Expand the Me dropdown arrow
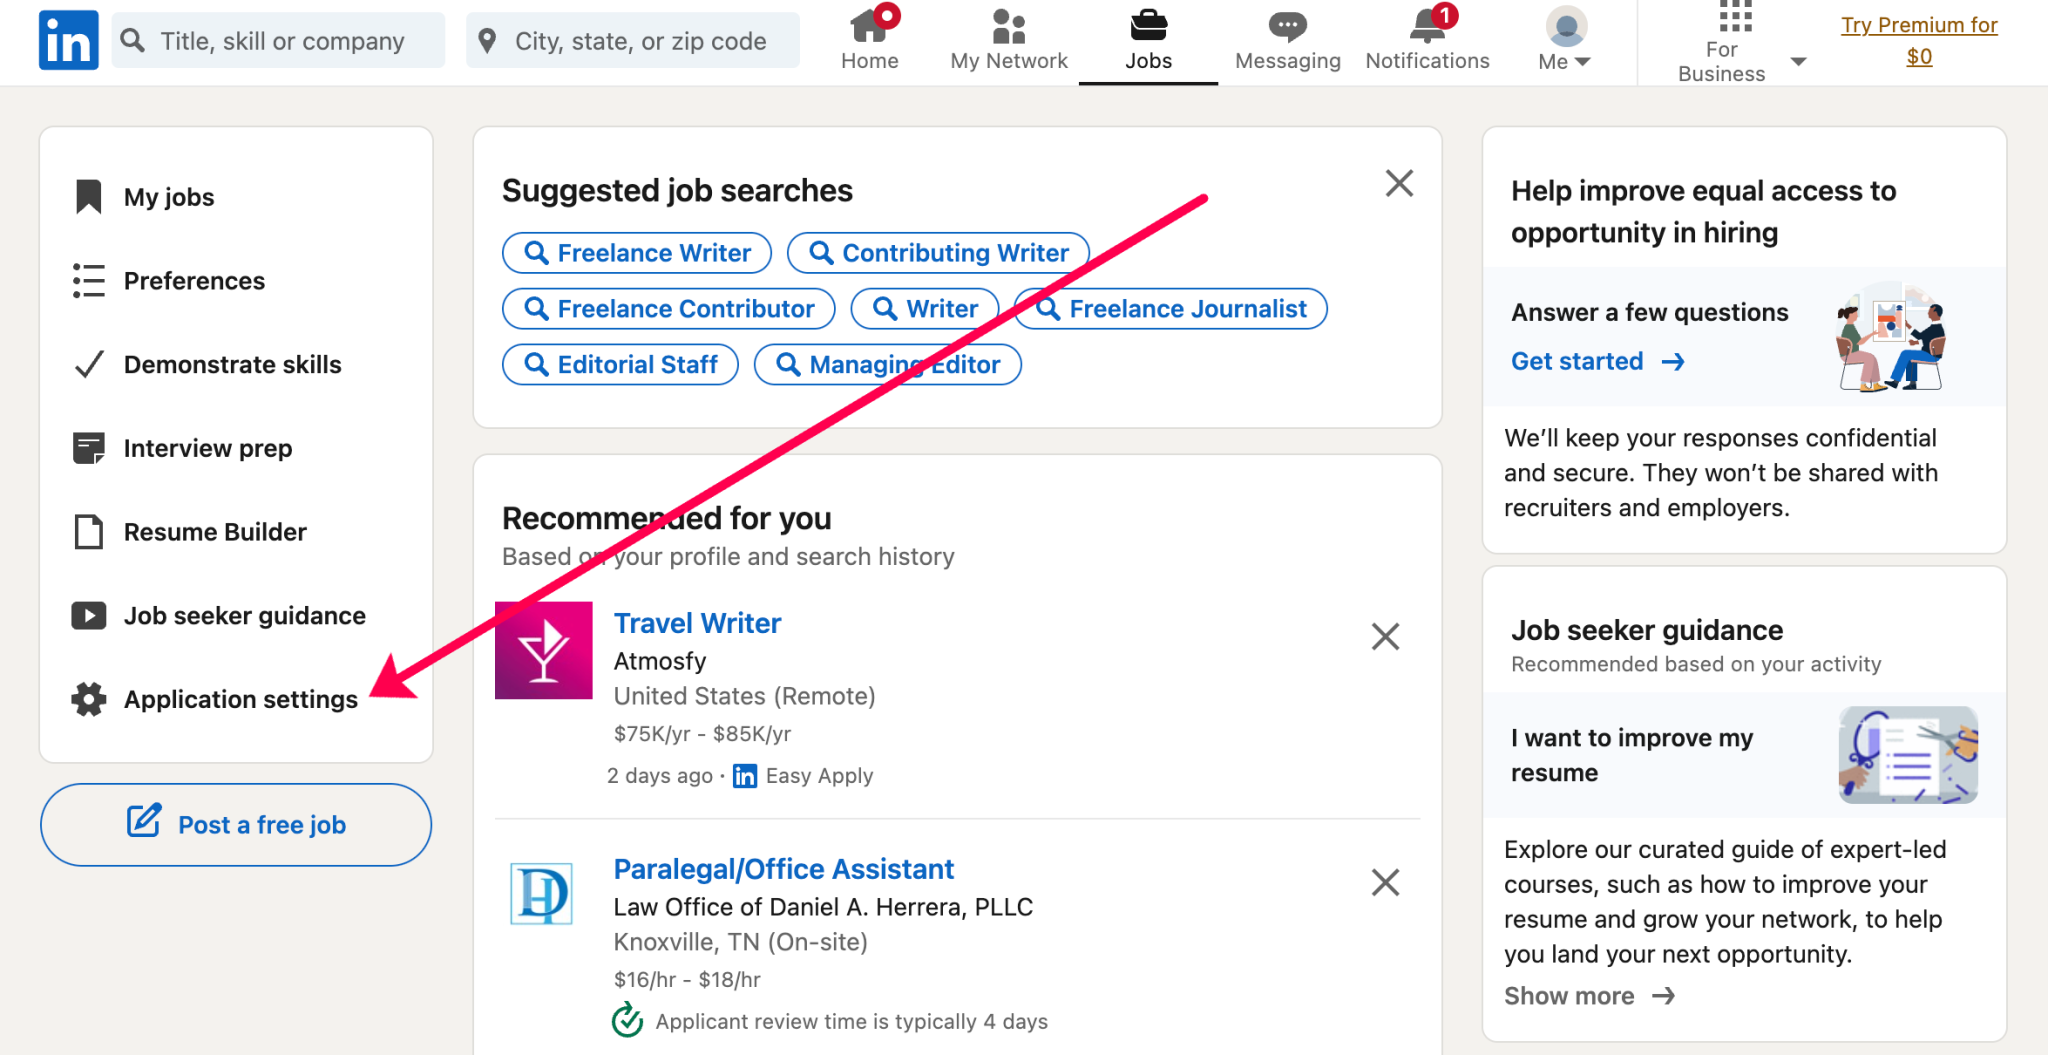 1583,60
